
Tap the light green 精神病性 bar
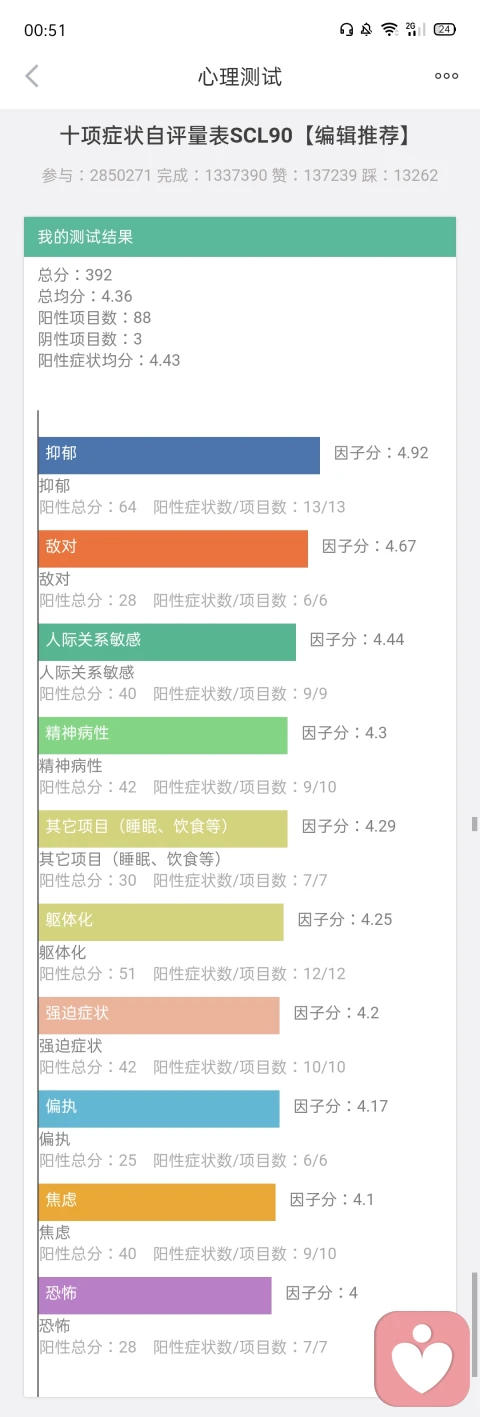tap(163, 735)
